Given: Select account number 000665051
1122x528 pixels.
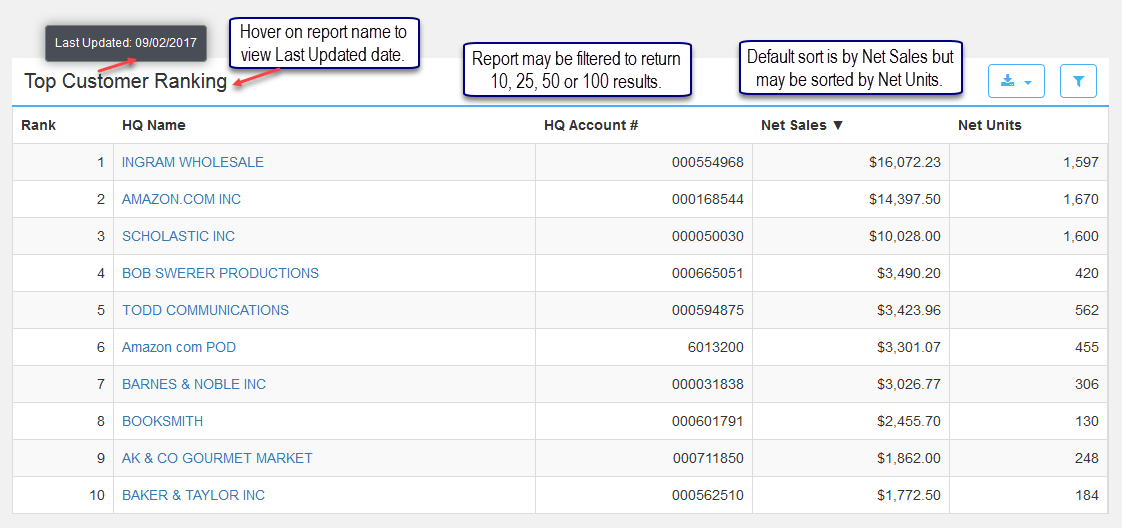Looking at the screenshot, I should [x=708, y=273].
